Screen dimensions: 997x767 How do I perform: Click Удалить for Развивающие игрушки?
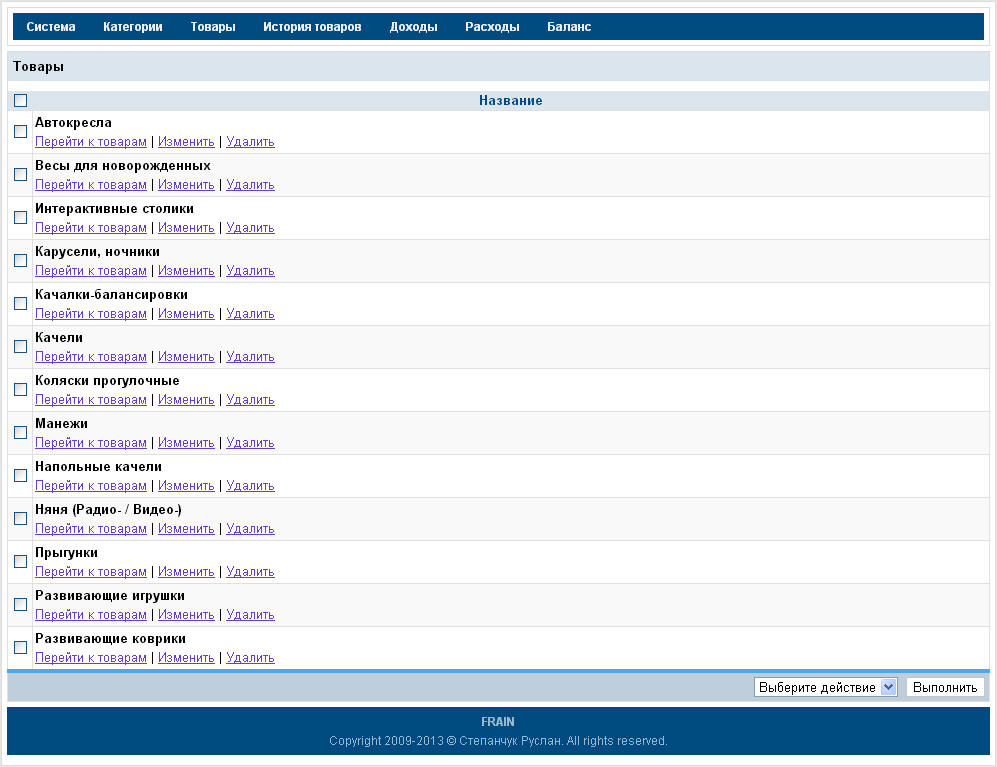[251, 615]
